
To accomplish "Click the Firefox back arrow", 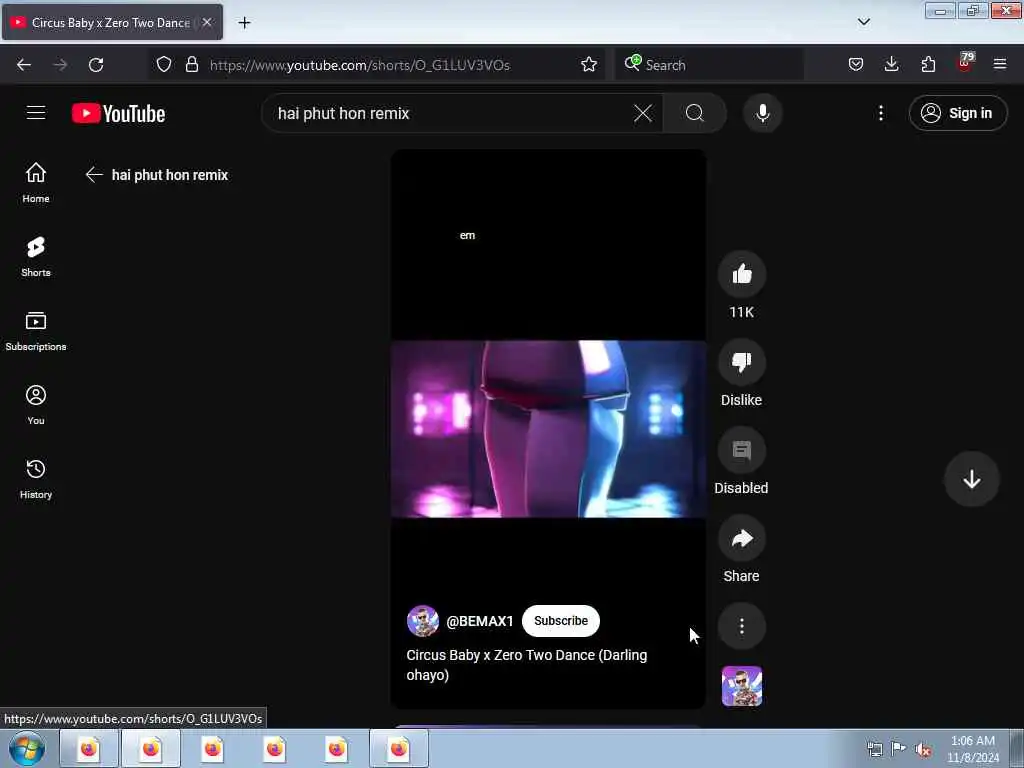I will click(x=24, y=65).
